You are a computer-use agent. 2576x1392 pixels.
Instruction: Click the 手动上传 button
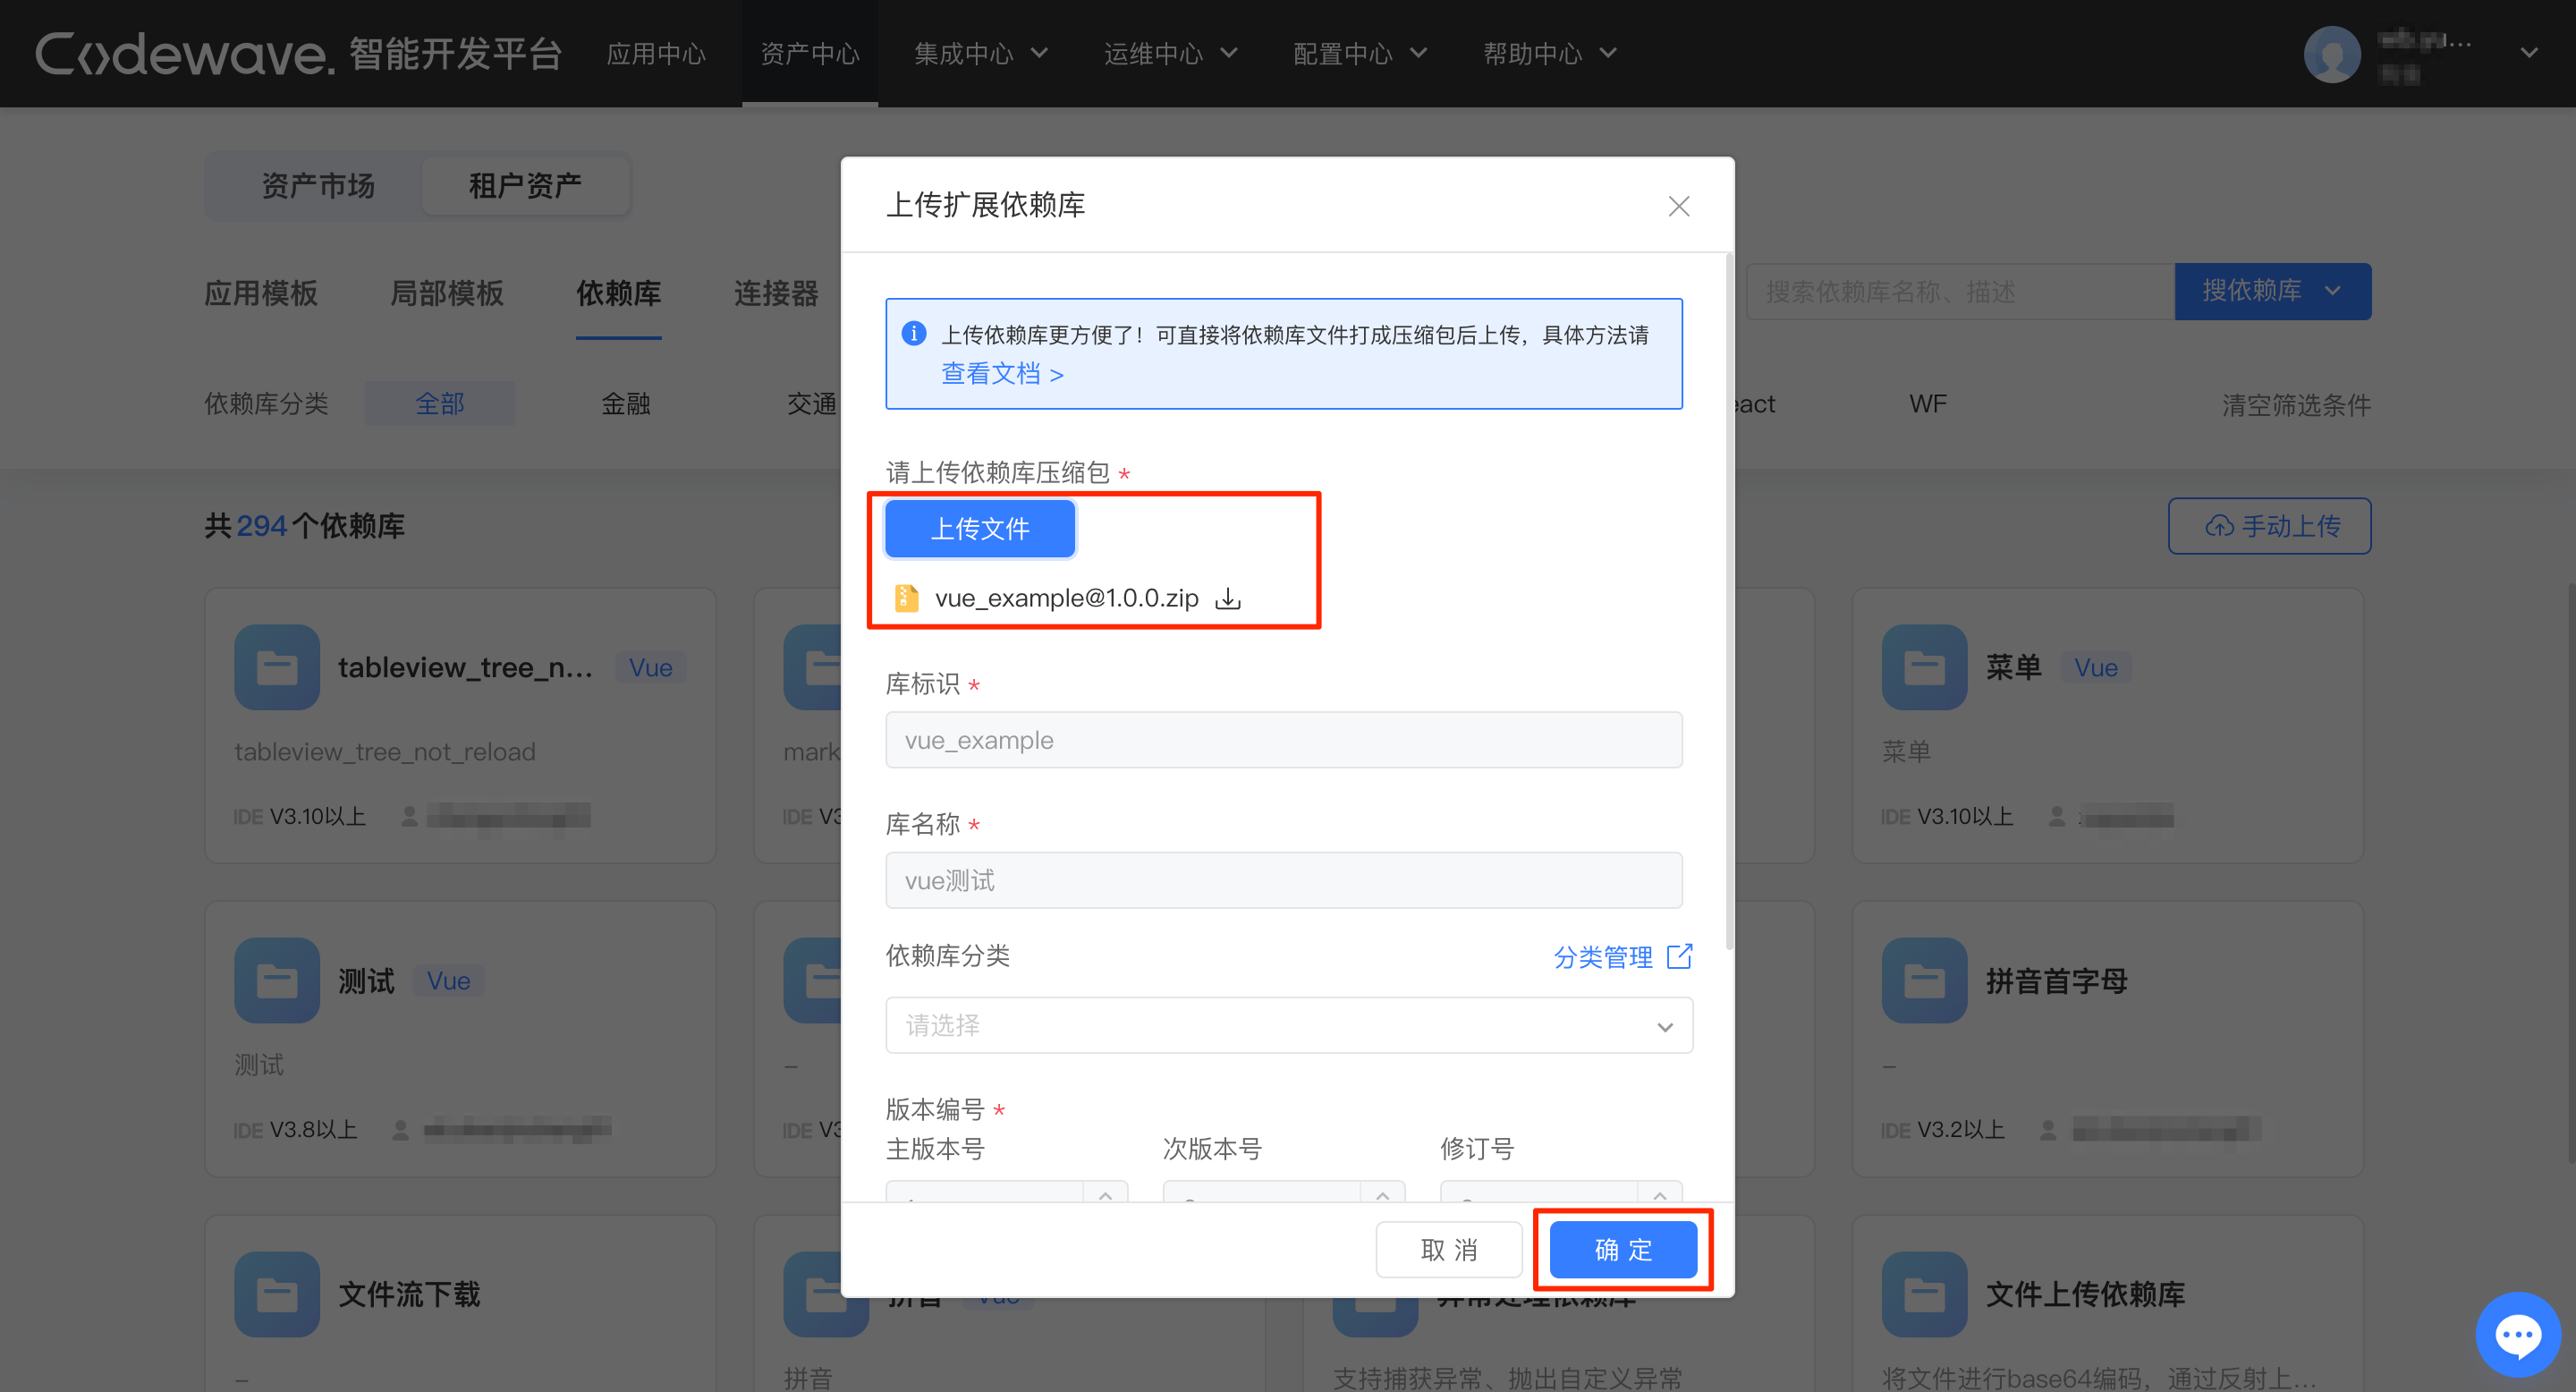tap(2269, 526)
